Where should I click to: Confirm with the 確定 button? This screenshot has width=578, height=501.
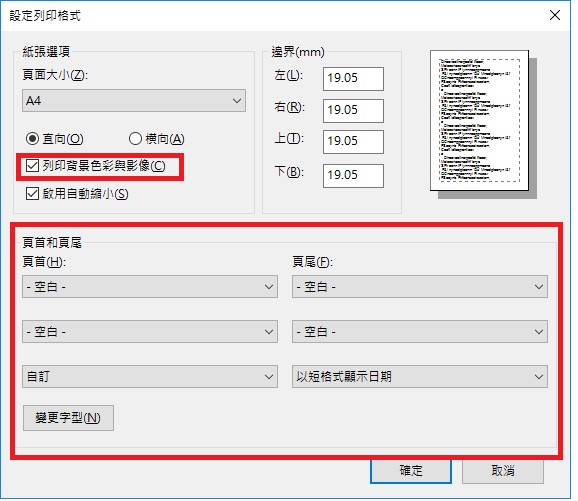coord(411,471)
